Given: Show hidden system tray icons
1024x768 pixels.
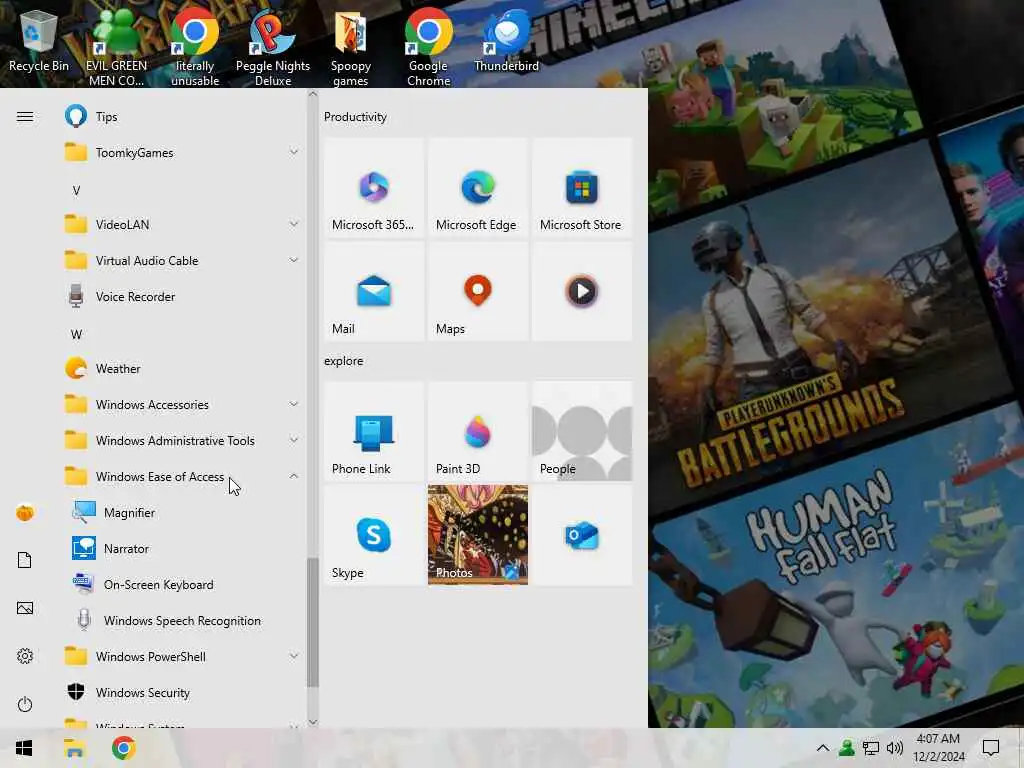Looking at the screenshot, I should tap(823, 748).
